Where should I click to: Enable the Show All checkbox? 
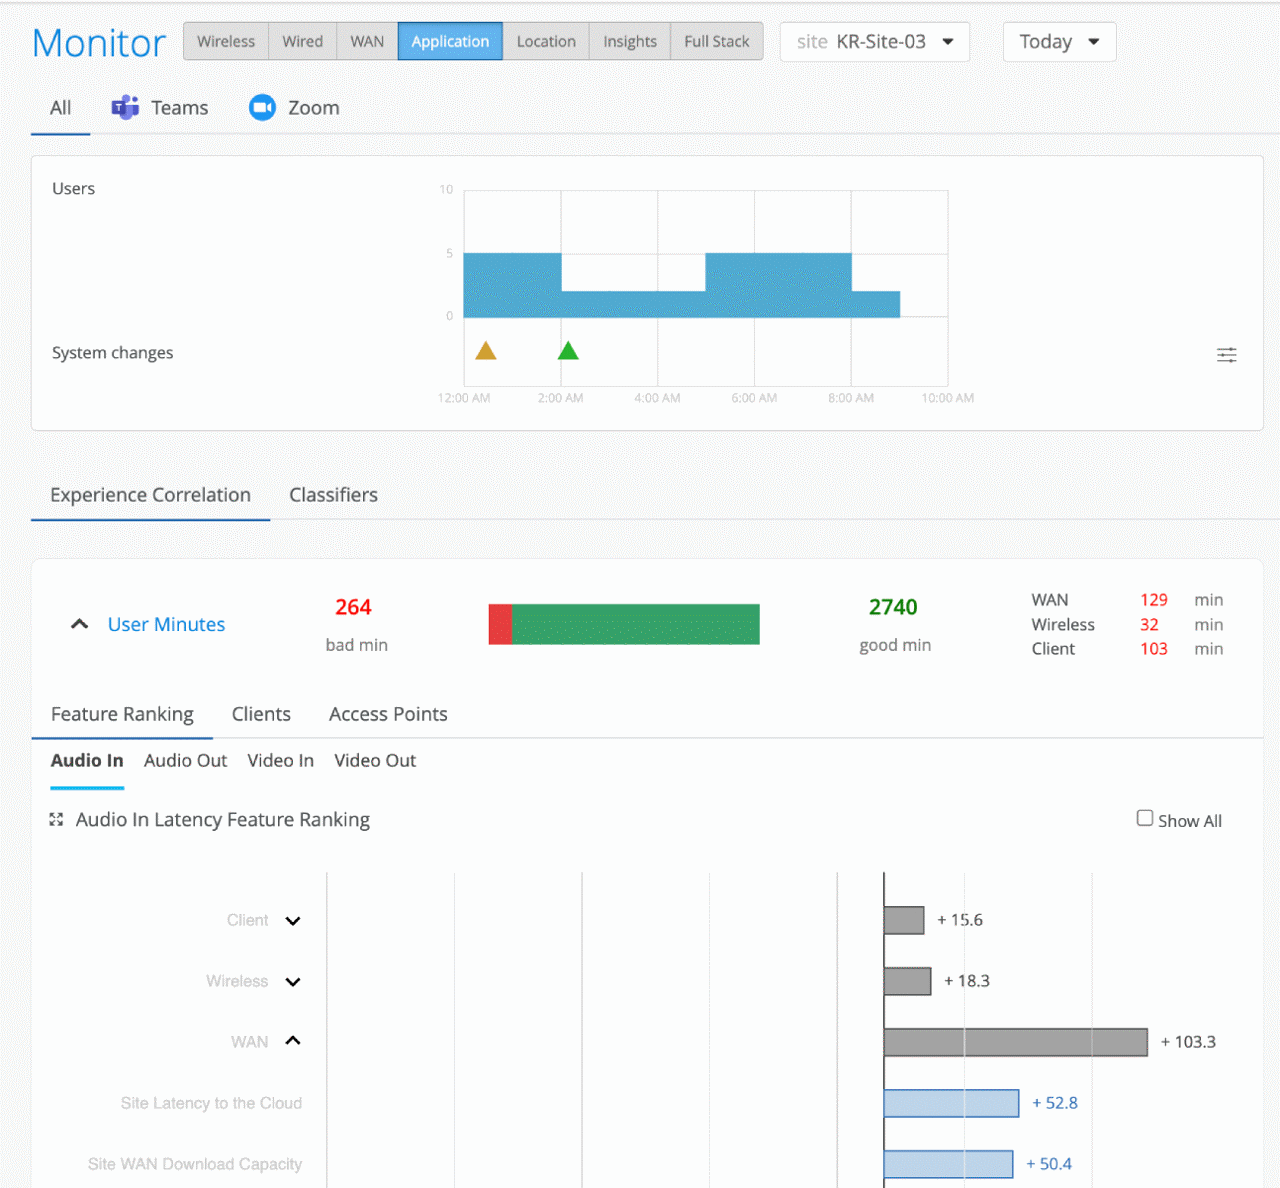pyautogui.click(x=1144, y=817)
